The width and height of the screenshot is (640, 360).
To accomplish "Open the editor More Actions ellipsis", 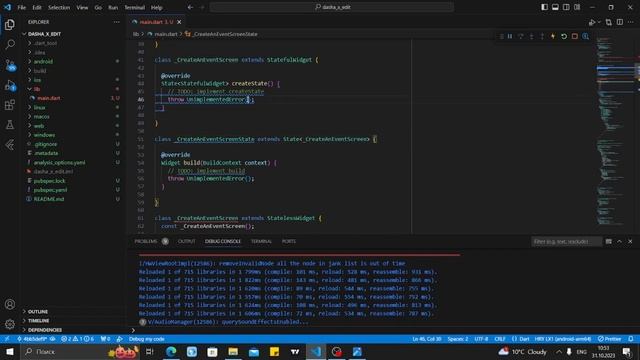I will 631,22.
